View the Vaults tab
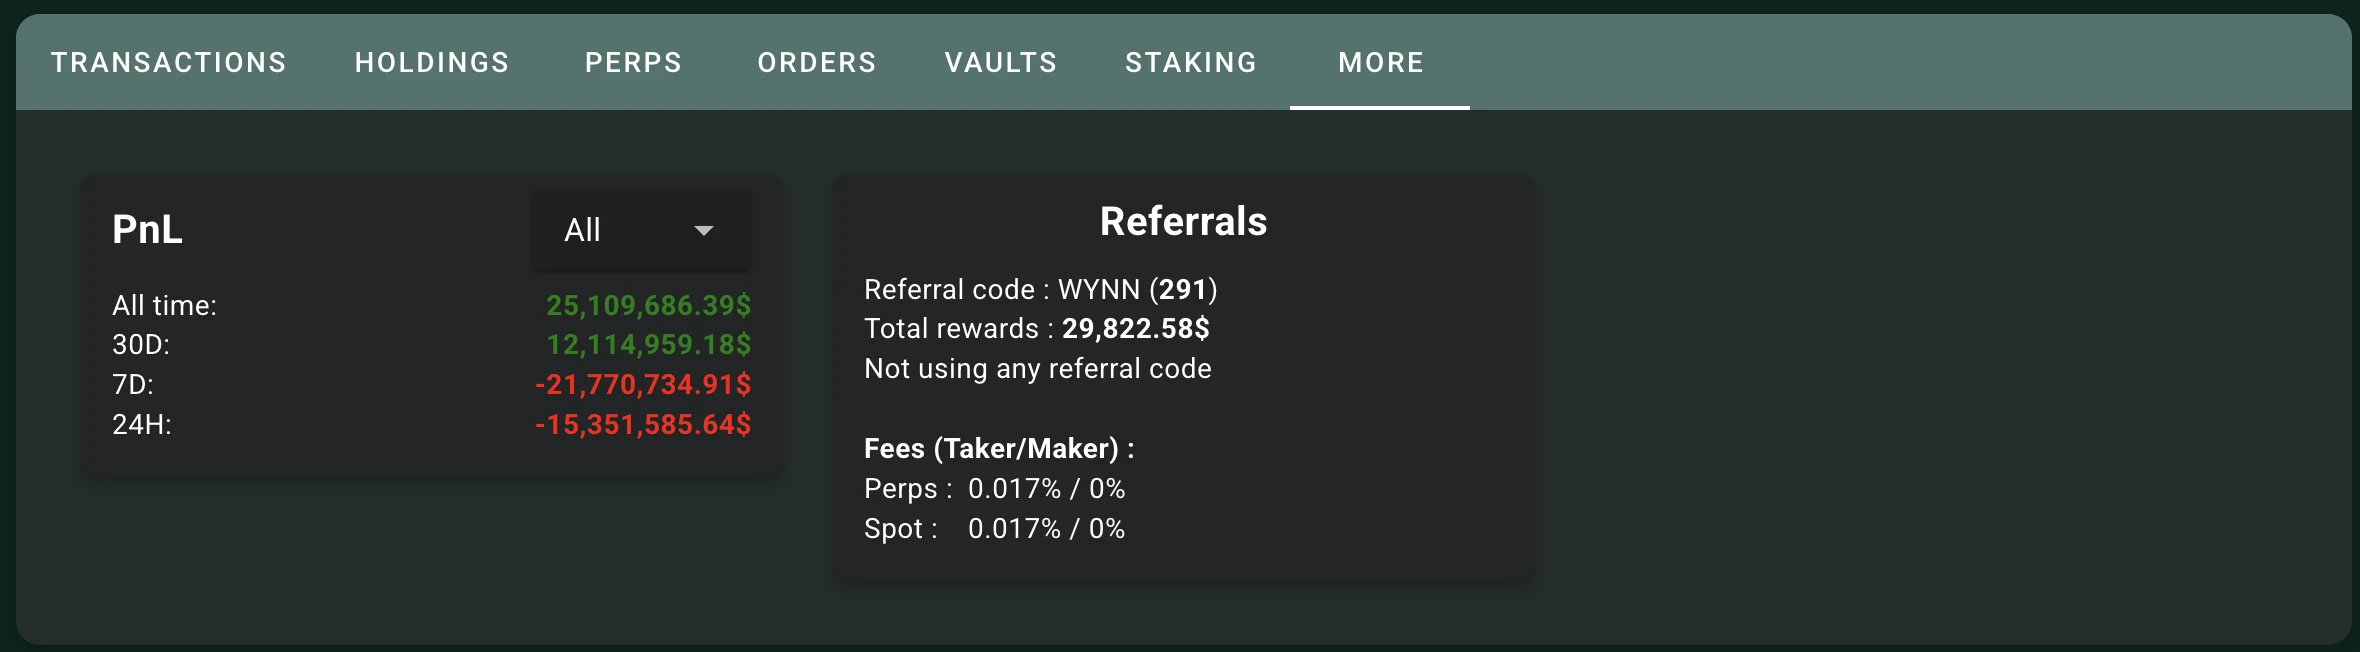 tap(1001, 62)
